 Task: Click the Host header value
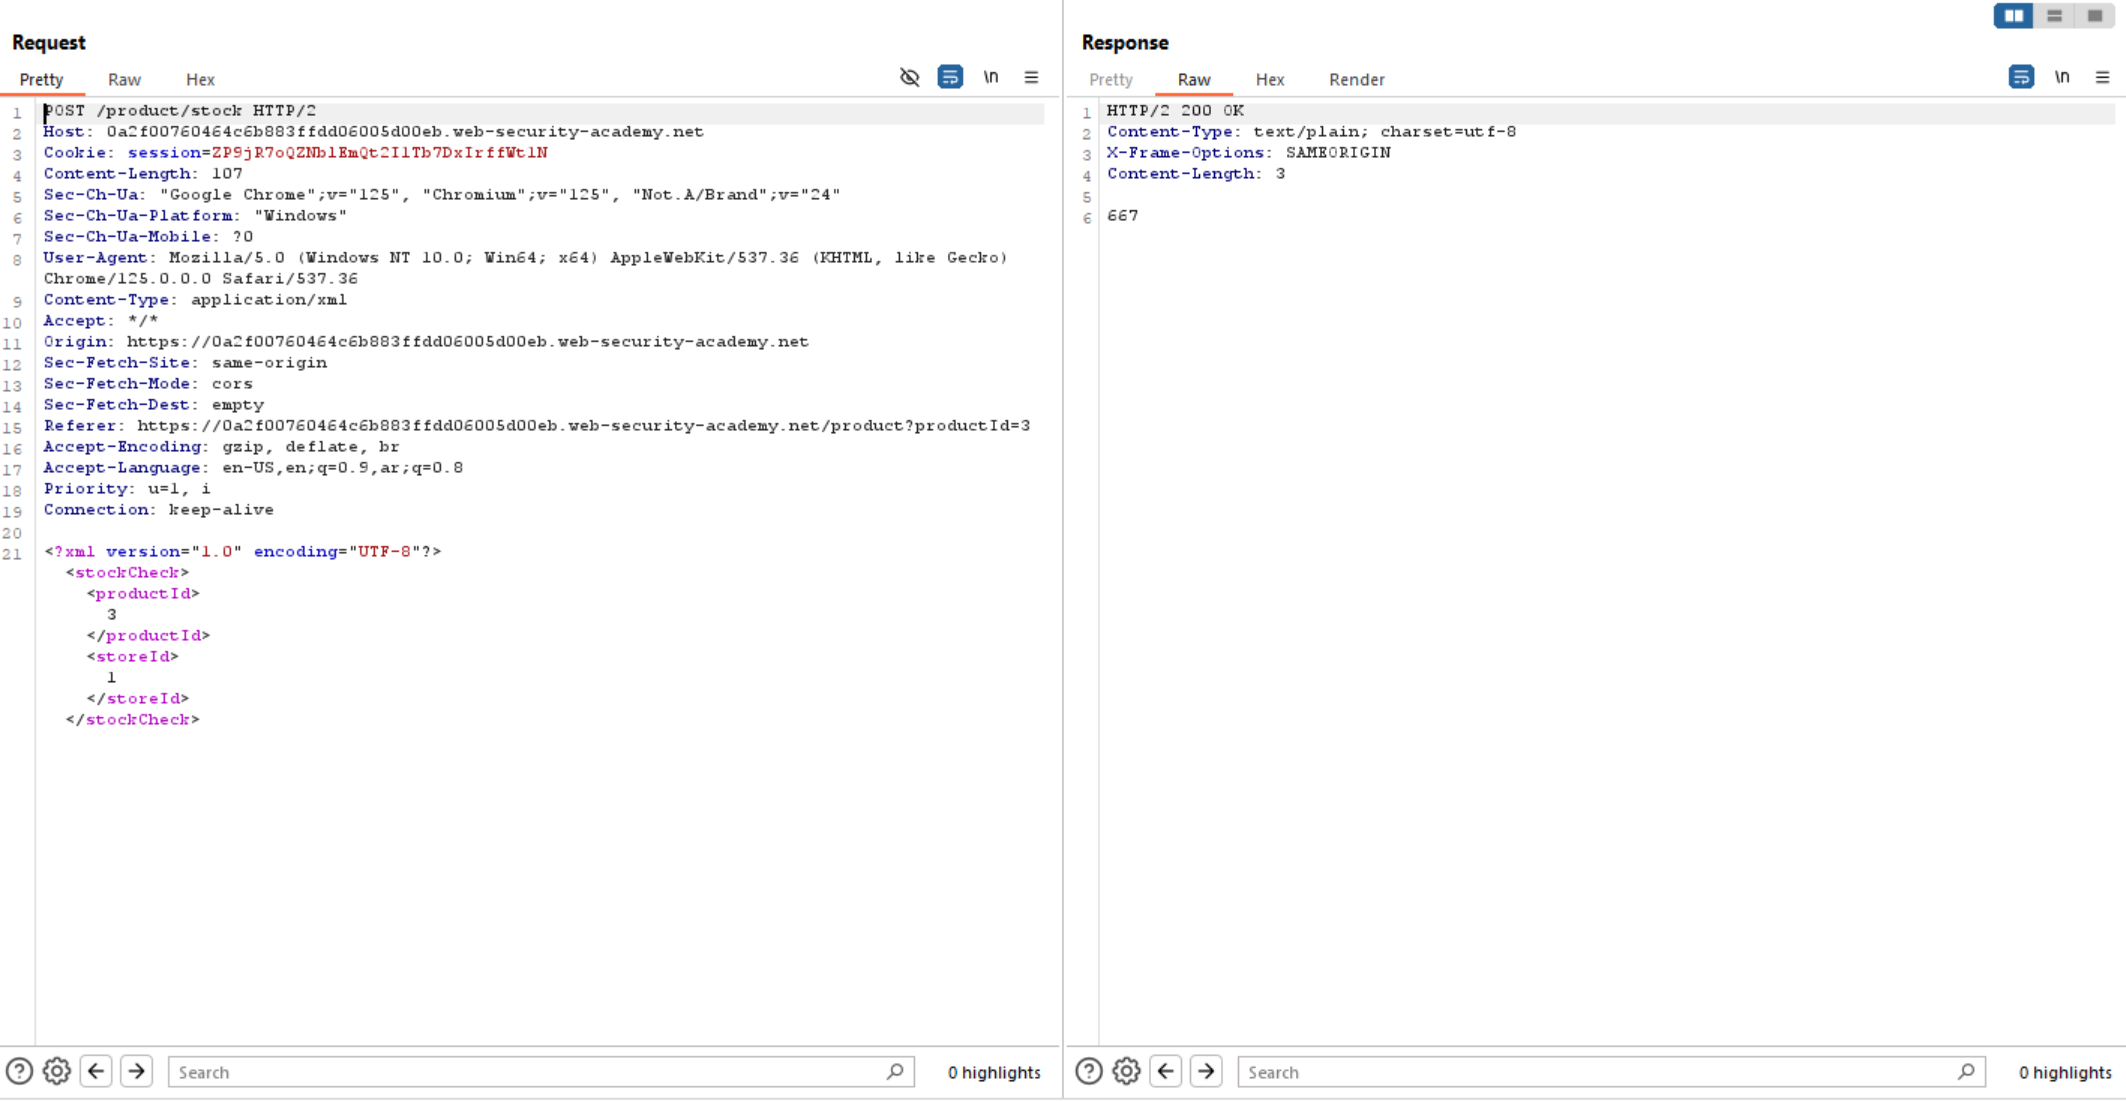tap(405, 132)
